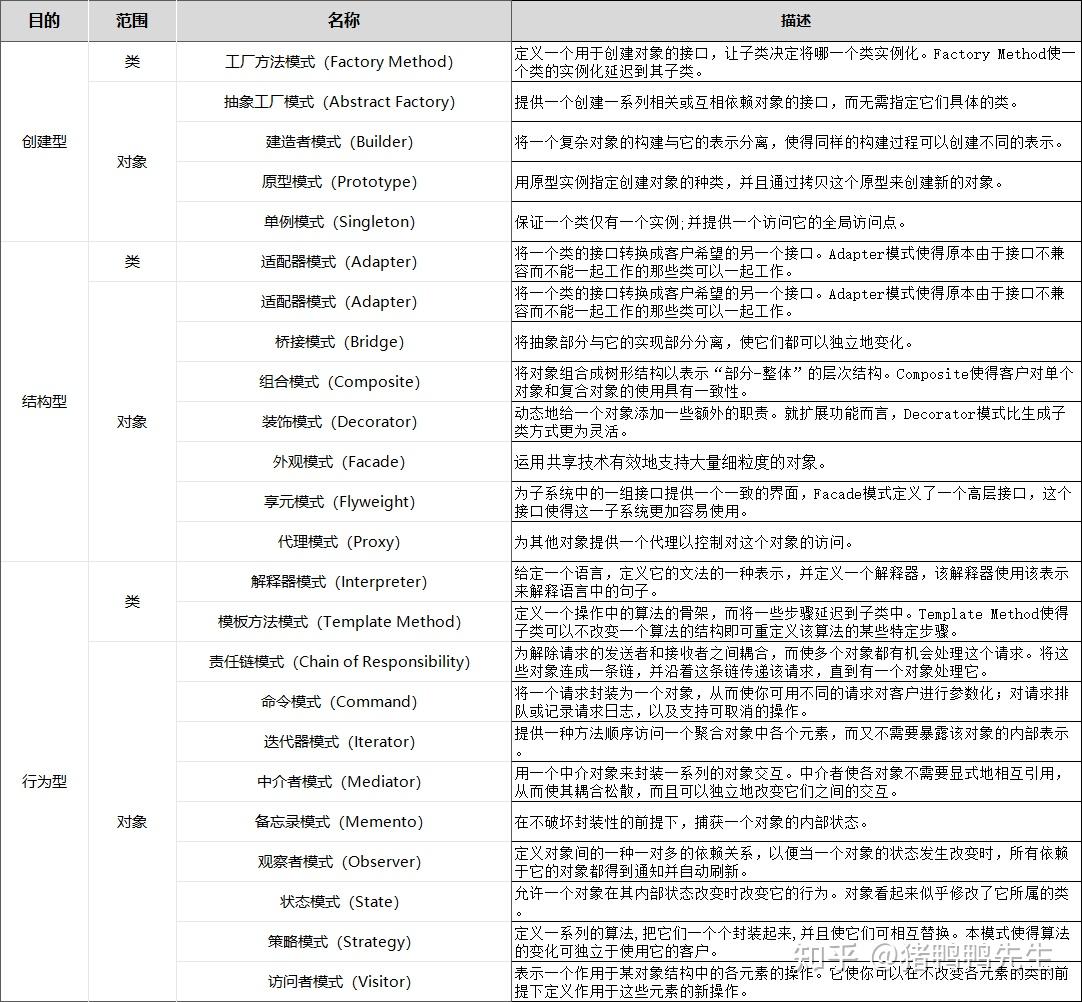Click the 工厂方法模式 (Factory Method) cell
Image resolution: width=1082 pixels, height=1002 pixels.
[342, 61]
